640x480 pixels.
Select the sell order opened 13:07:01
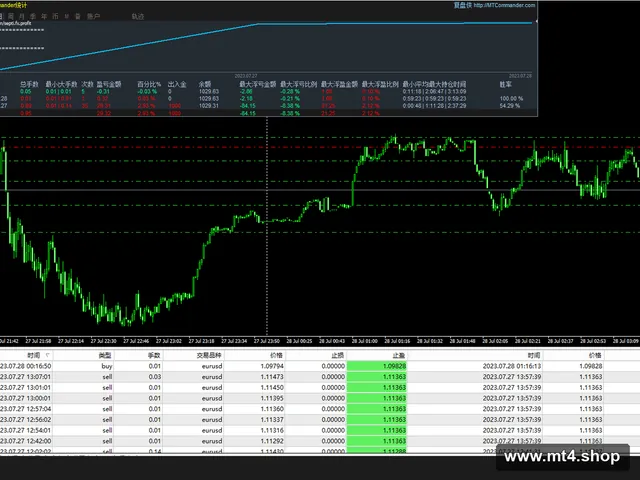click(320, 377)
